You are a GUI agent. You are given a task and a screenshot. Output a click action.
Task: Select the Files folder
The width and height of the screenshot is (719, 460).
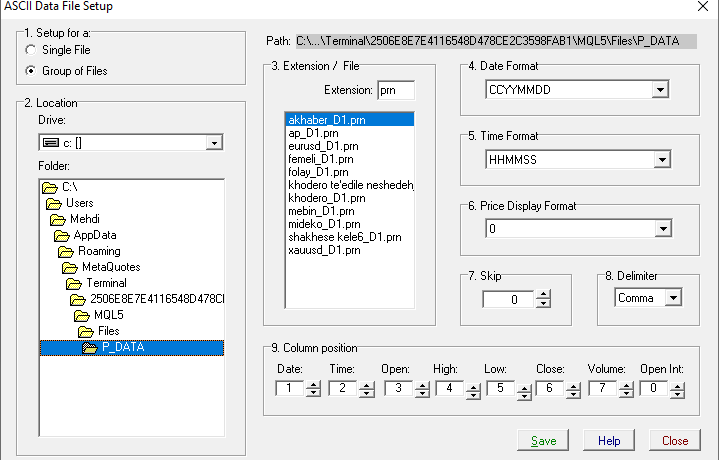[99, 332]
